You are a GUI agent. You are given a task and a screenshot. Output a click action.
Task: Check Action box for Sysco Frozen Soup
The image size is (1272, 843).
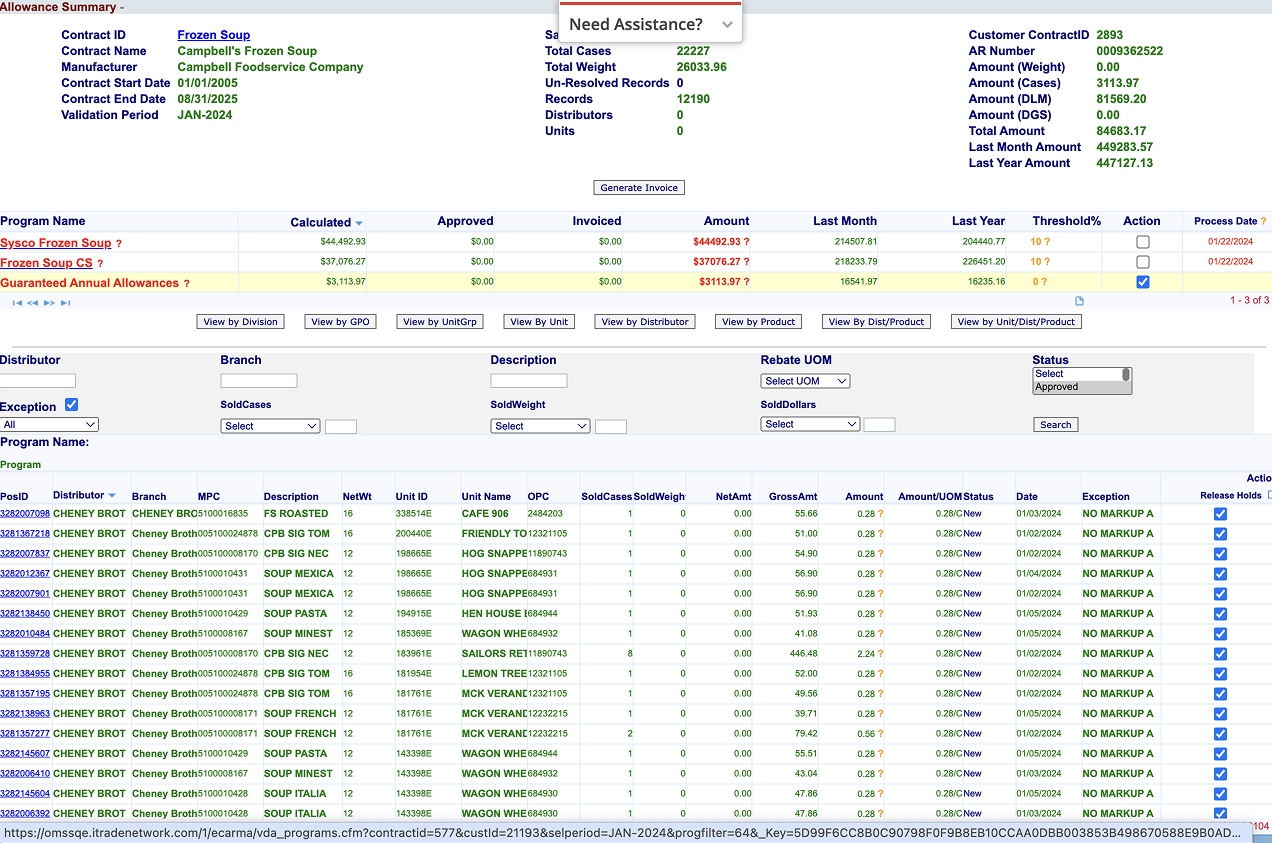click(1143, 242)
